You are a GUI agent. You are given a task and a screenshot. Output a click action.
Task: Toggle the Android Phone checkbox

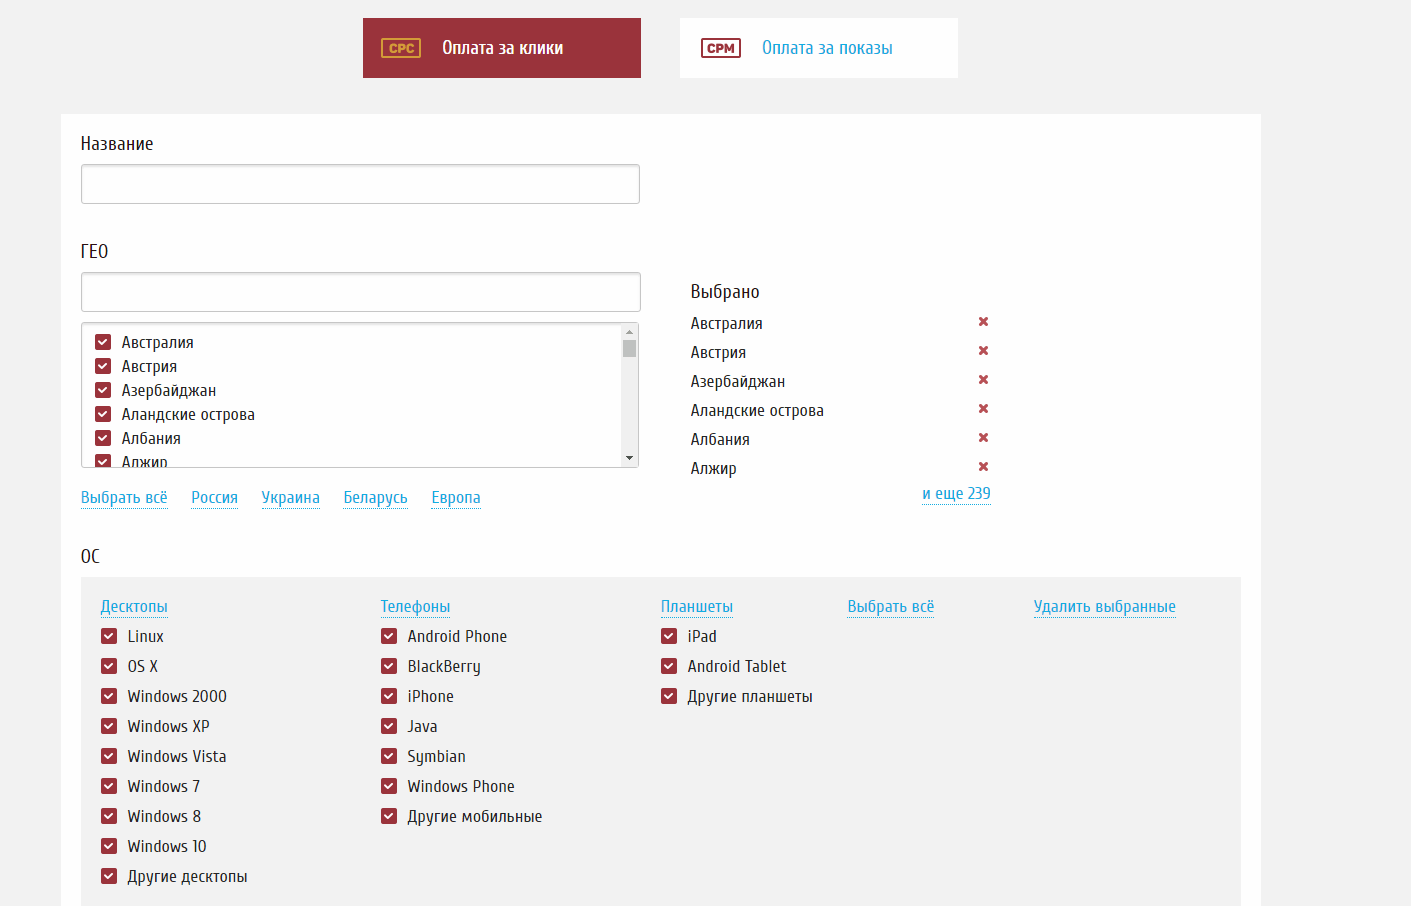(x=389, y=636)
